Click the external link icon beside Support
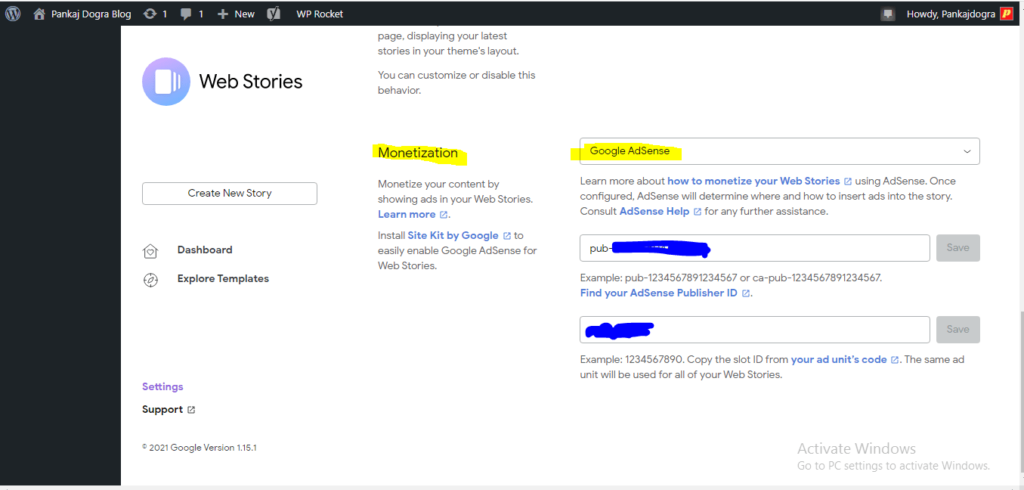Viewport: 1024px width, 490px height. 191,410
